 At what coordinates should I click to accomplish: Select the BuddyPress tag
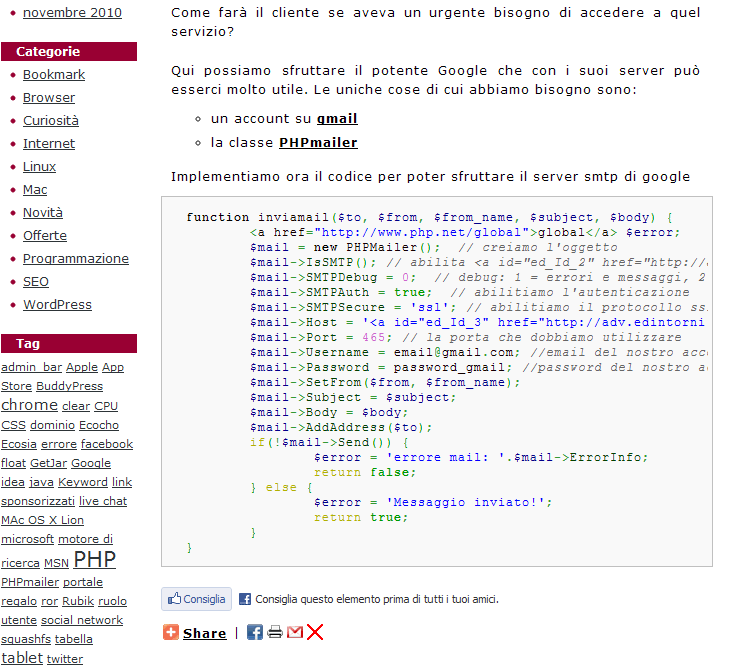point(69,387)
